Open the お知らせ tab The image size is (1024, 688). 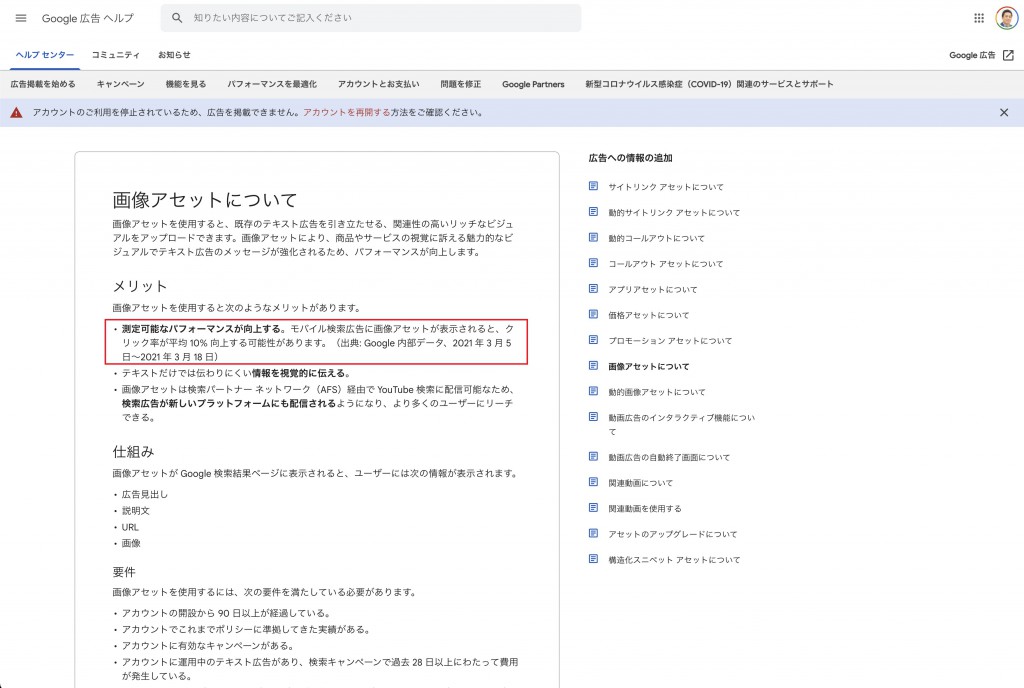tap(174, 55)
